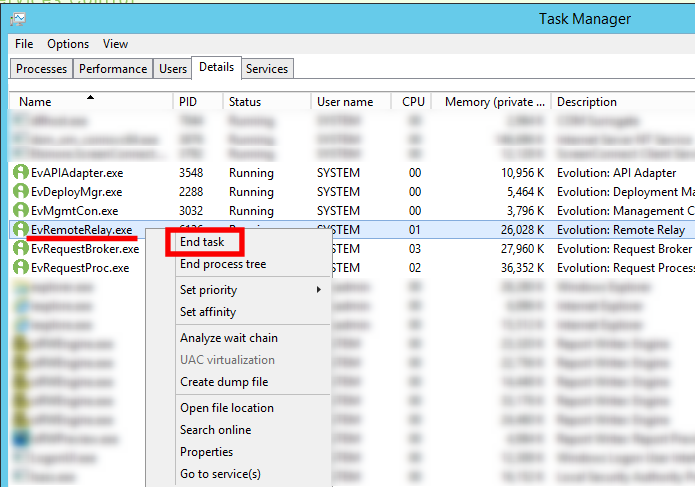Click description Evolution: Request Broker
This screenshot has width=695, height=487.
point(624,249)
